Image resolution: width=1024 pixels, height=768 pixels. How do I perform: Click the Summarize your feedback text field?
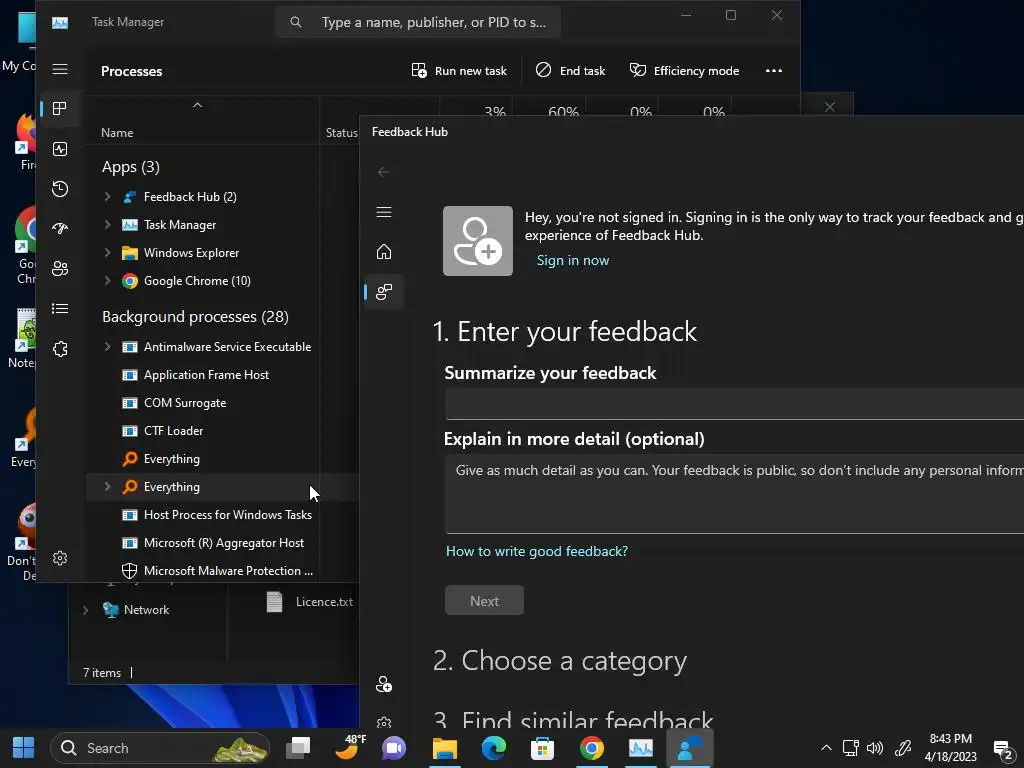point(735,404)
